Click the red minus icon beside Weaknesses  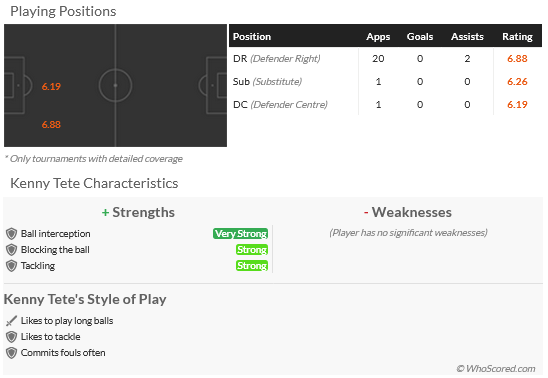coord(366,212)
